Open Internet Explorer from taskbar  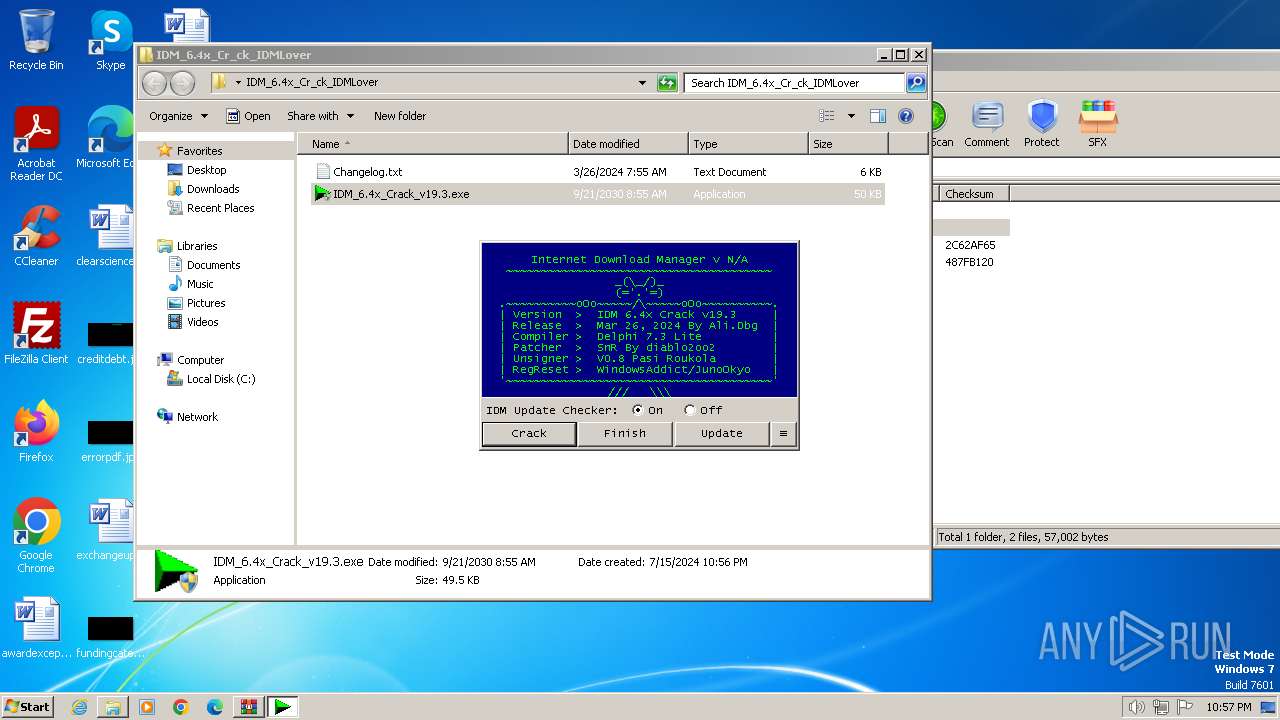(79, 707)
